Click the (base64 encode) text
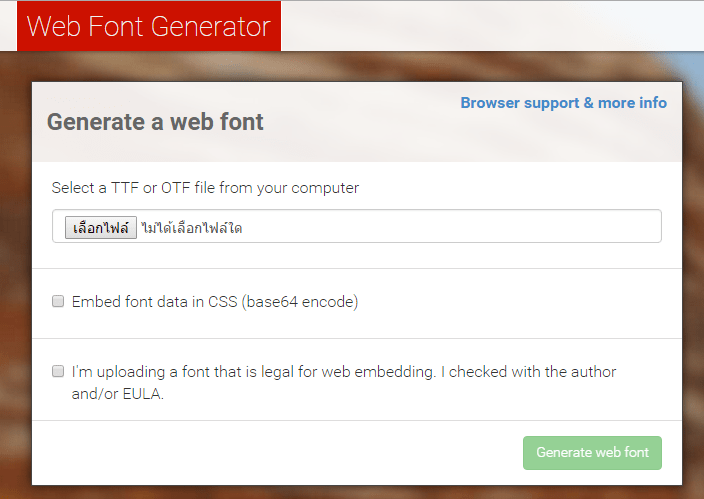 300,302
